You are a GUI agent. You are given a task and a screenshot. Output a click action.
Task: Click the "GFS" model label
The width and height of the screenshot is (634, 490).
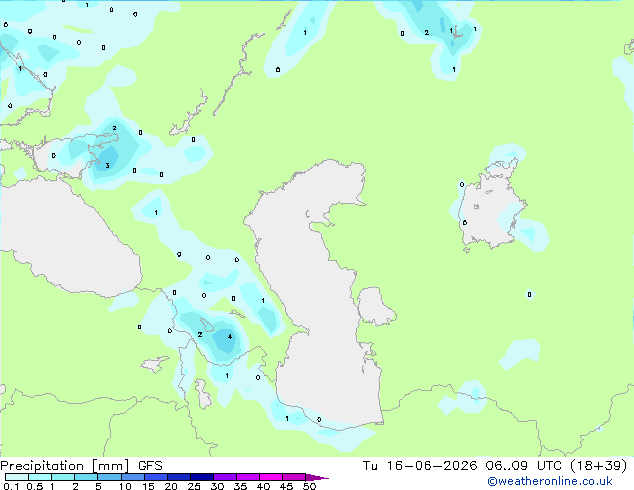[150, 466]
